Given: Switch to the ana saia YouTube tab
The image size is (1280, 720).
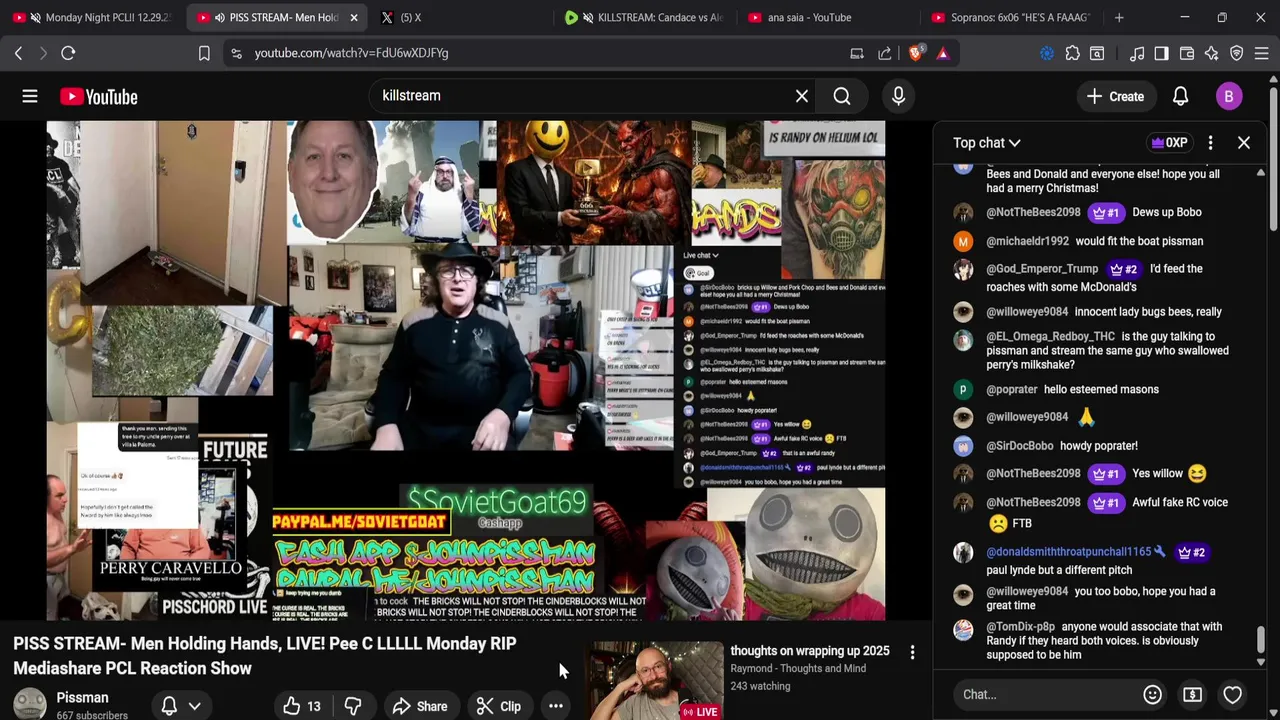Looking at the screenshot, I should (828, 17).
